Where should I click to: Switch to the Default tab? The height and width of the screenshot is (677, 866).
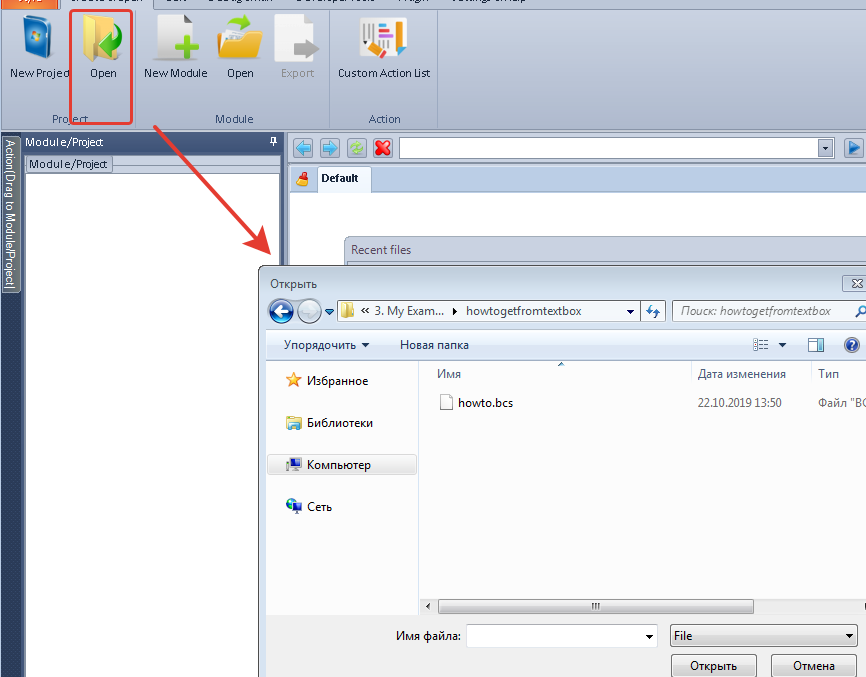[x=339, y=178]
